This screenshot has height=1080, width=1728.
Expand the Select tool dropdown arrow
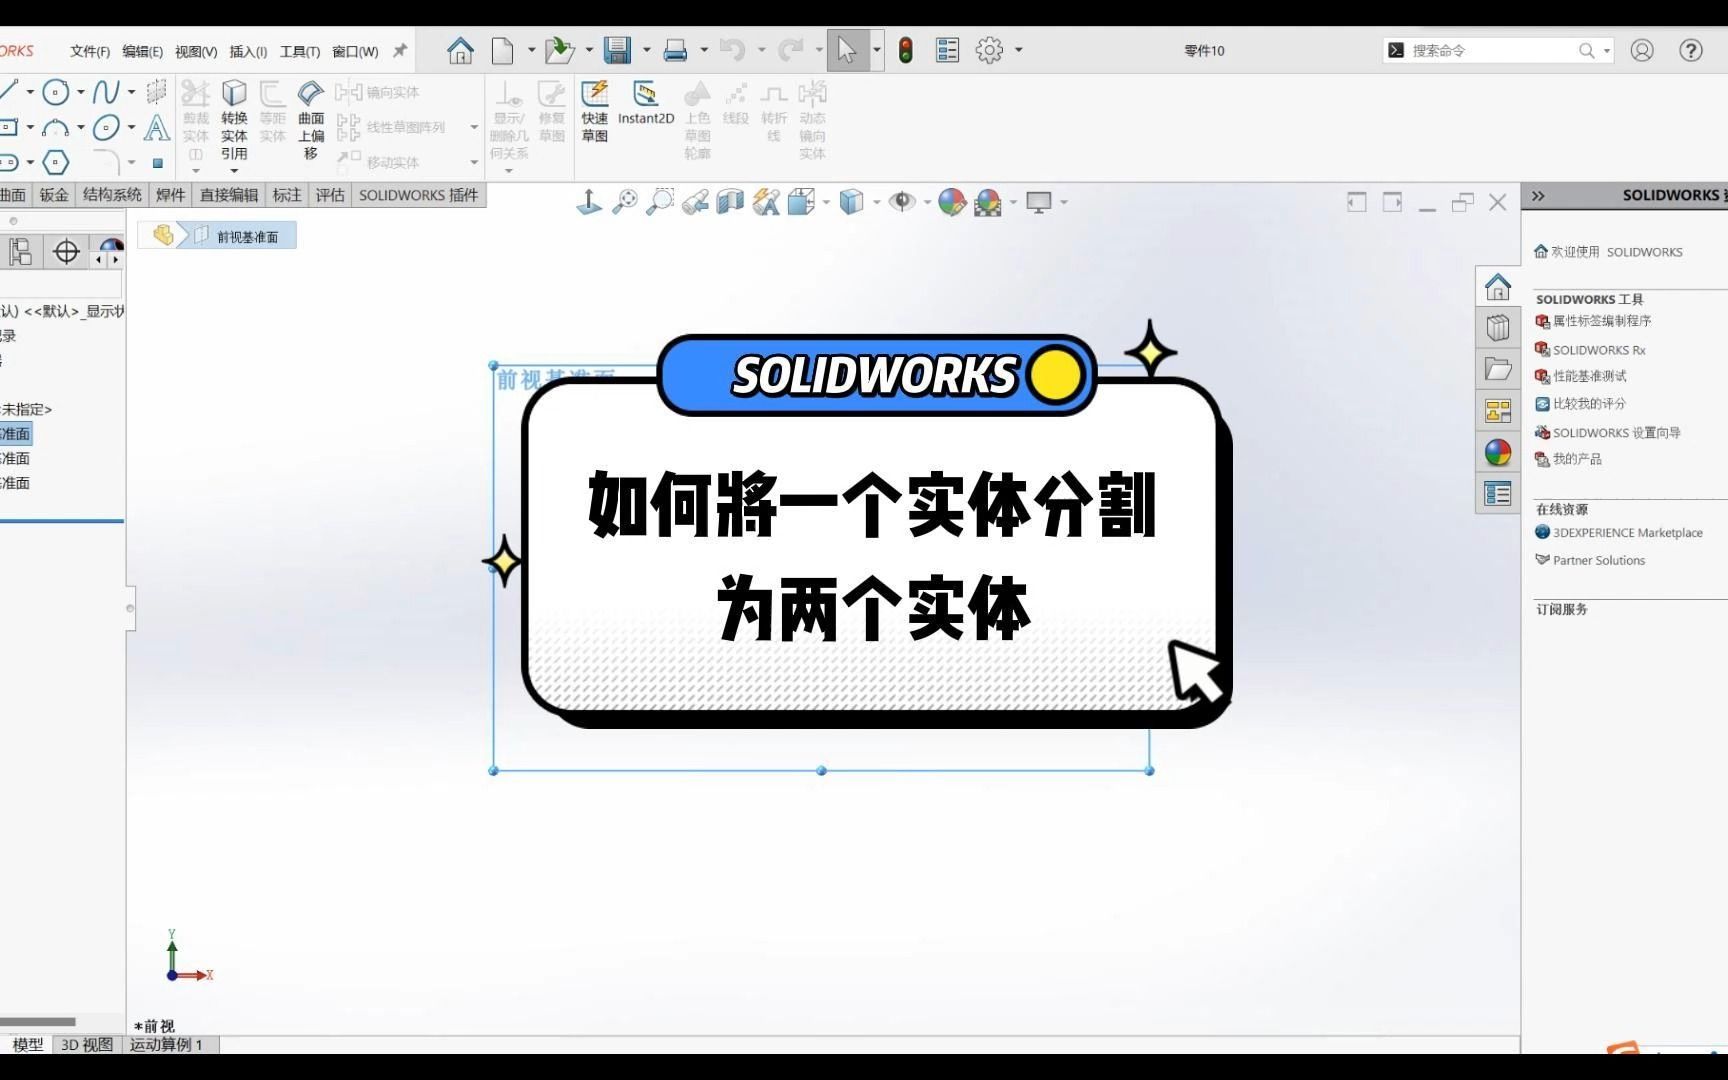pos(877,50)
